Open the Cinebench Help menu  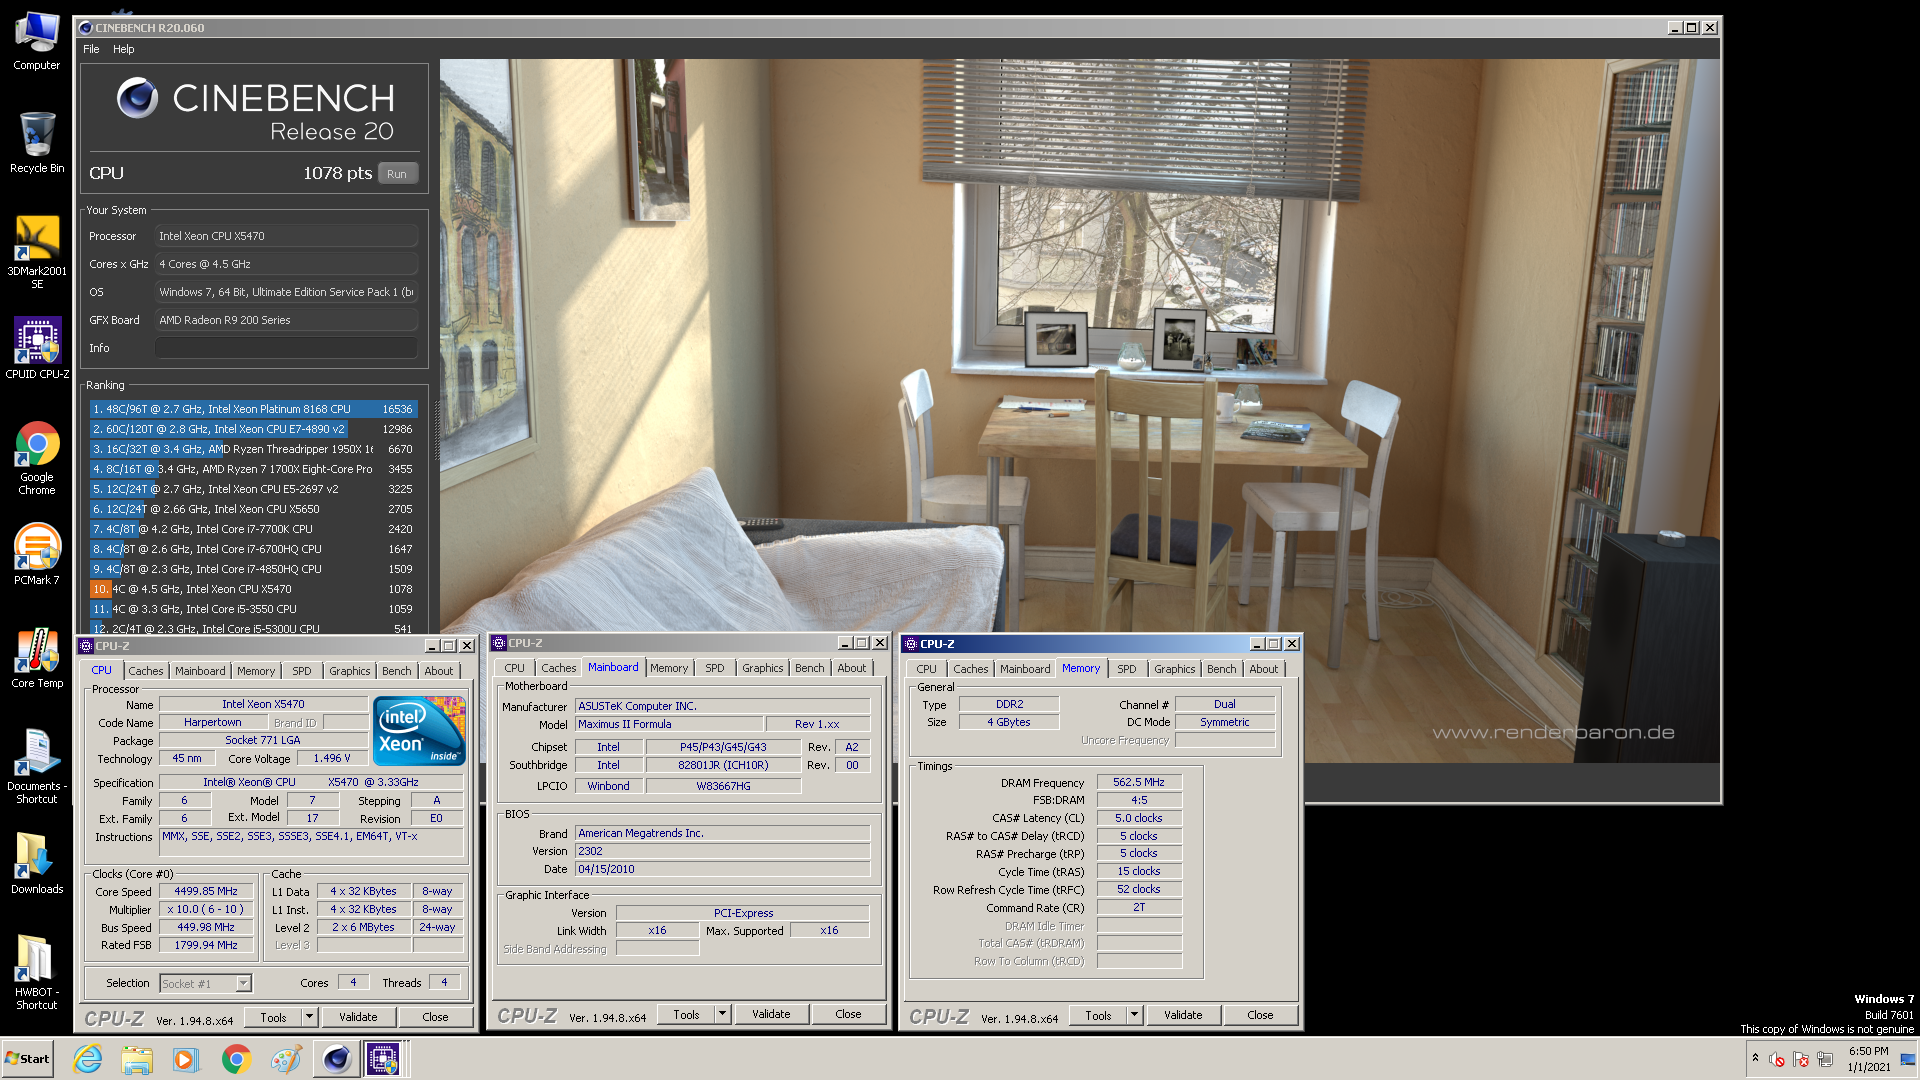coord(124,49)
